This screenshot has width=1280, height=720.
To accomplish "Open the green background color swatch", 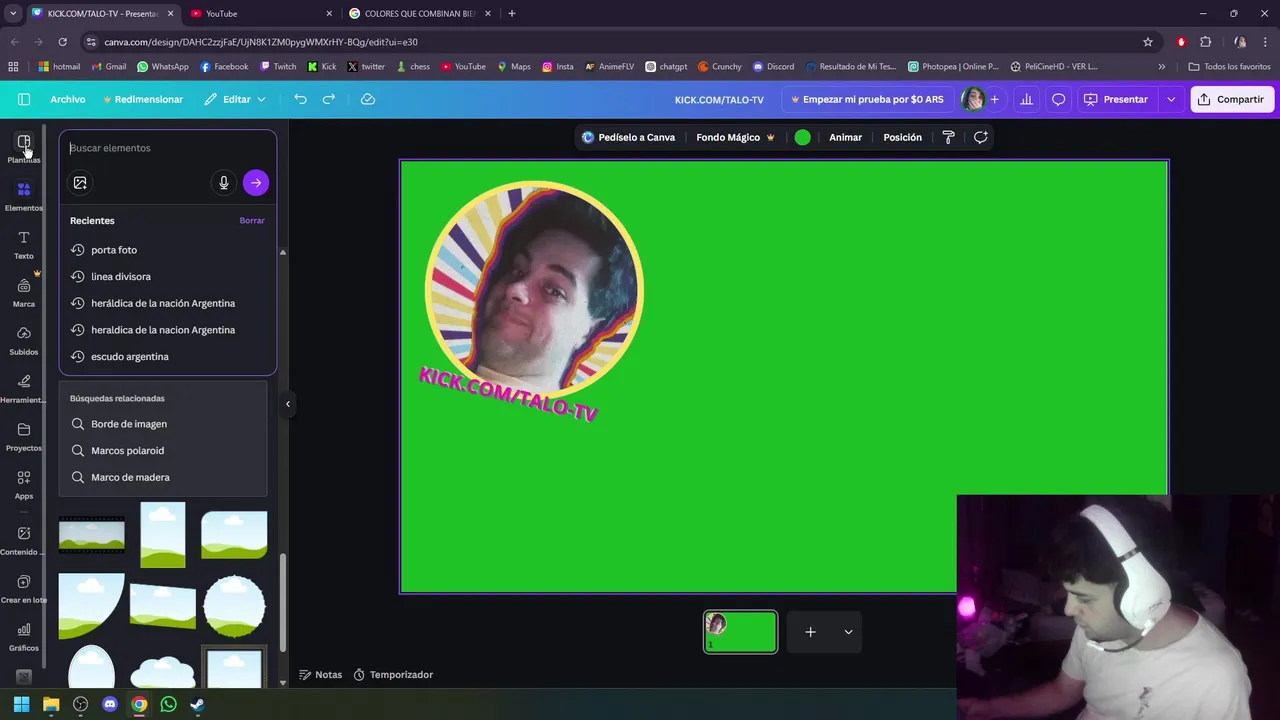I will pyautogui.click(x=802, y=137).
